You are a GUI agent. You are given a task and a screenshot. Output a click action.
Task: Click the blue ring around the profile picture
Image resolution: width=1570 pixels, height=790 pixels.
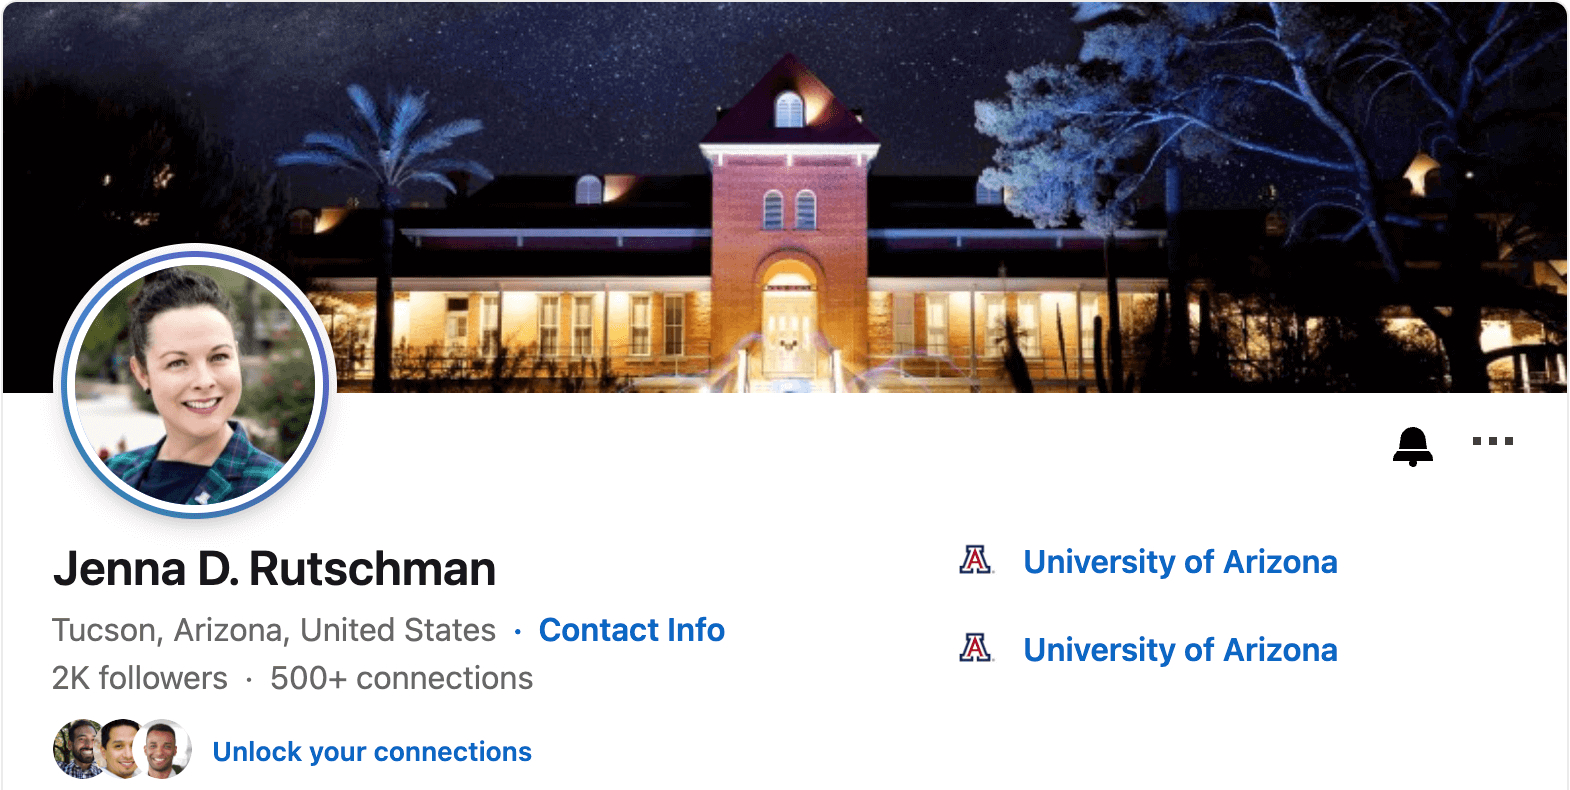[x=68, y=384]
